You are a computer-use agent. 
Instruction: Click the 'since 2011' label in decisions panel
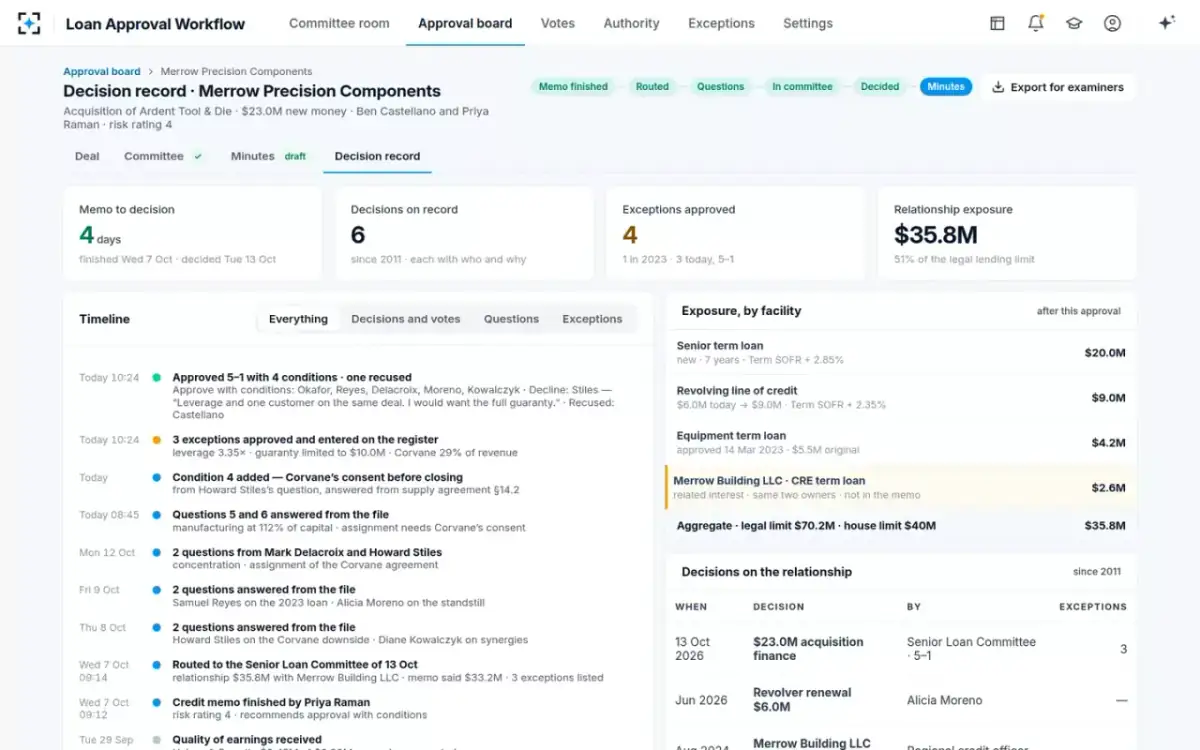(1097, 572)
